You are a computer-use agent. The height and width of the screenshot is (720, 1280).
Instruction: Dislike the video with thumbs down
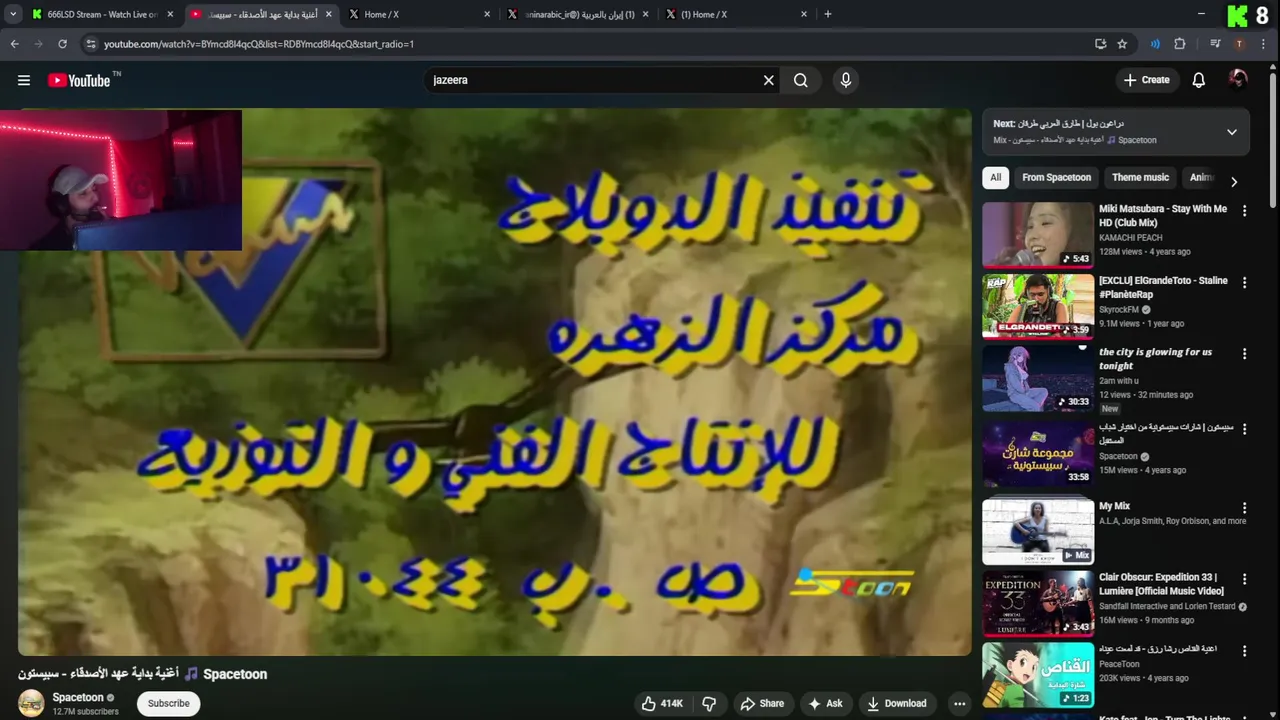708,703
